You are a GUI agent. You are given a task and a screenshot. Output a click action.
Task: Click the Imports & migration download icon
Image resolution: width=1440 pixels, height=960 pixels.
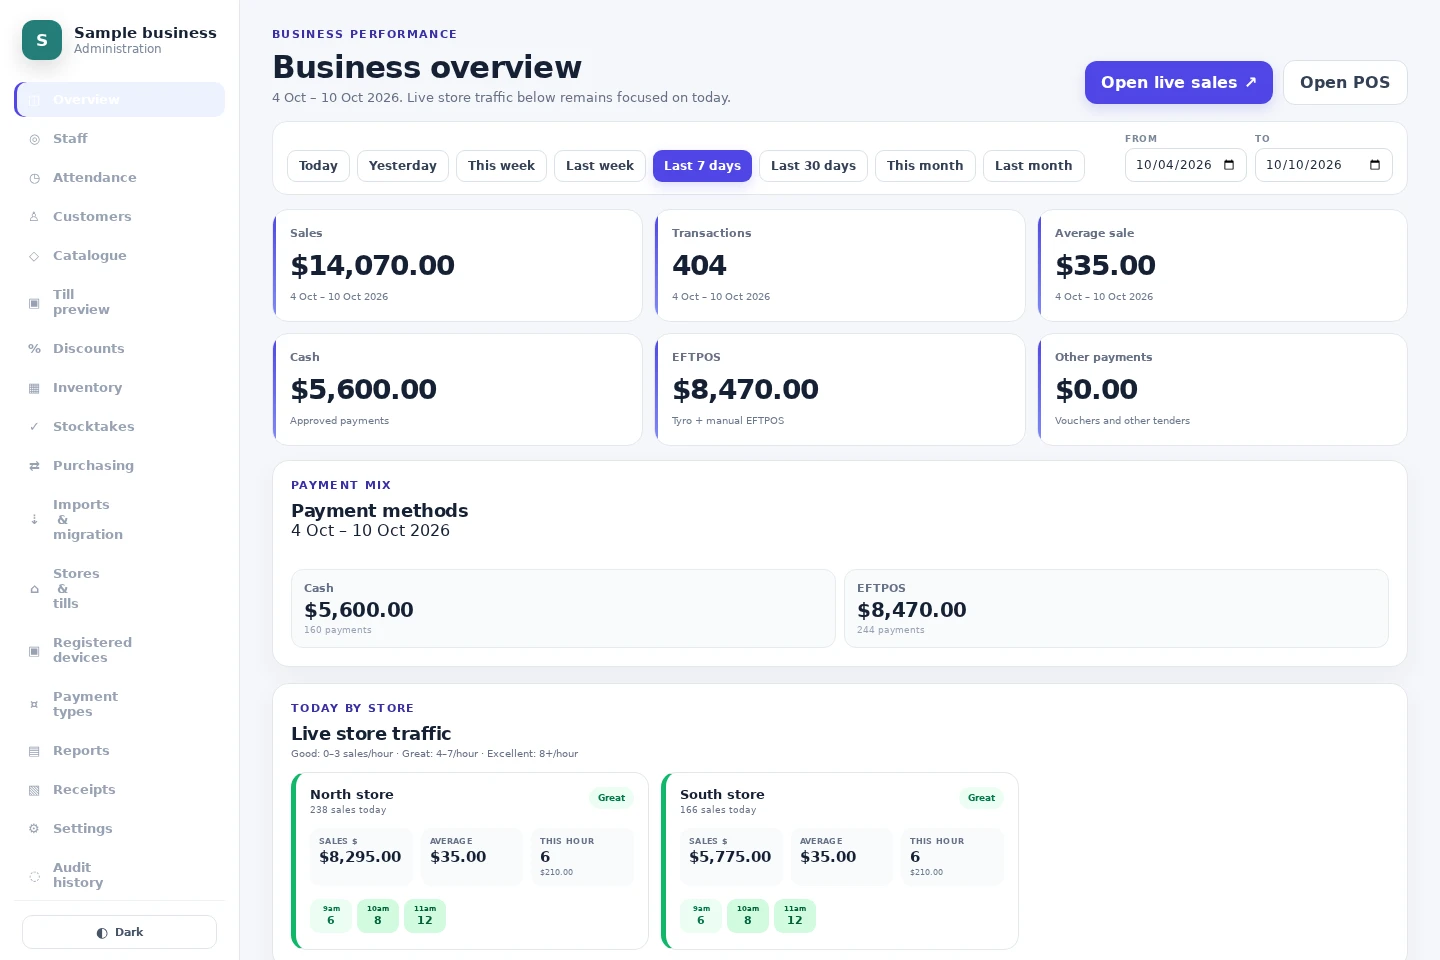(34, 520)
